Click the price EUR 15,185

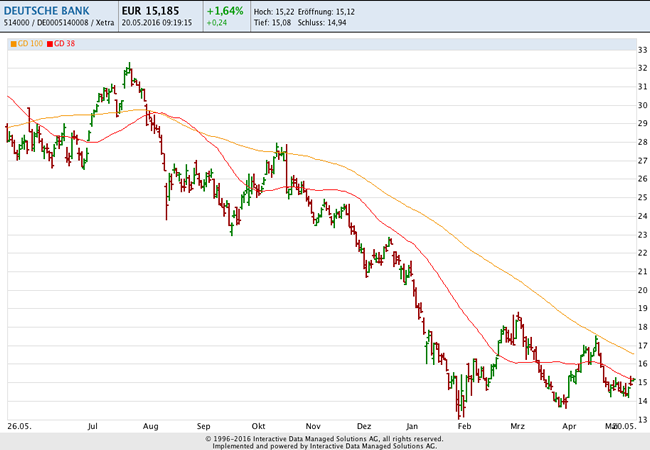[x=150, y=11]
